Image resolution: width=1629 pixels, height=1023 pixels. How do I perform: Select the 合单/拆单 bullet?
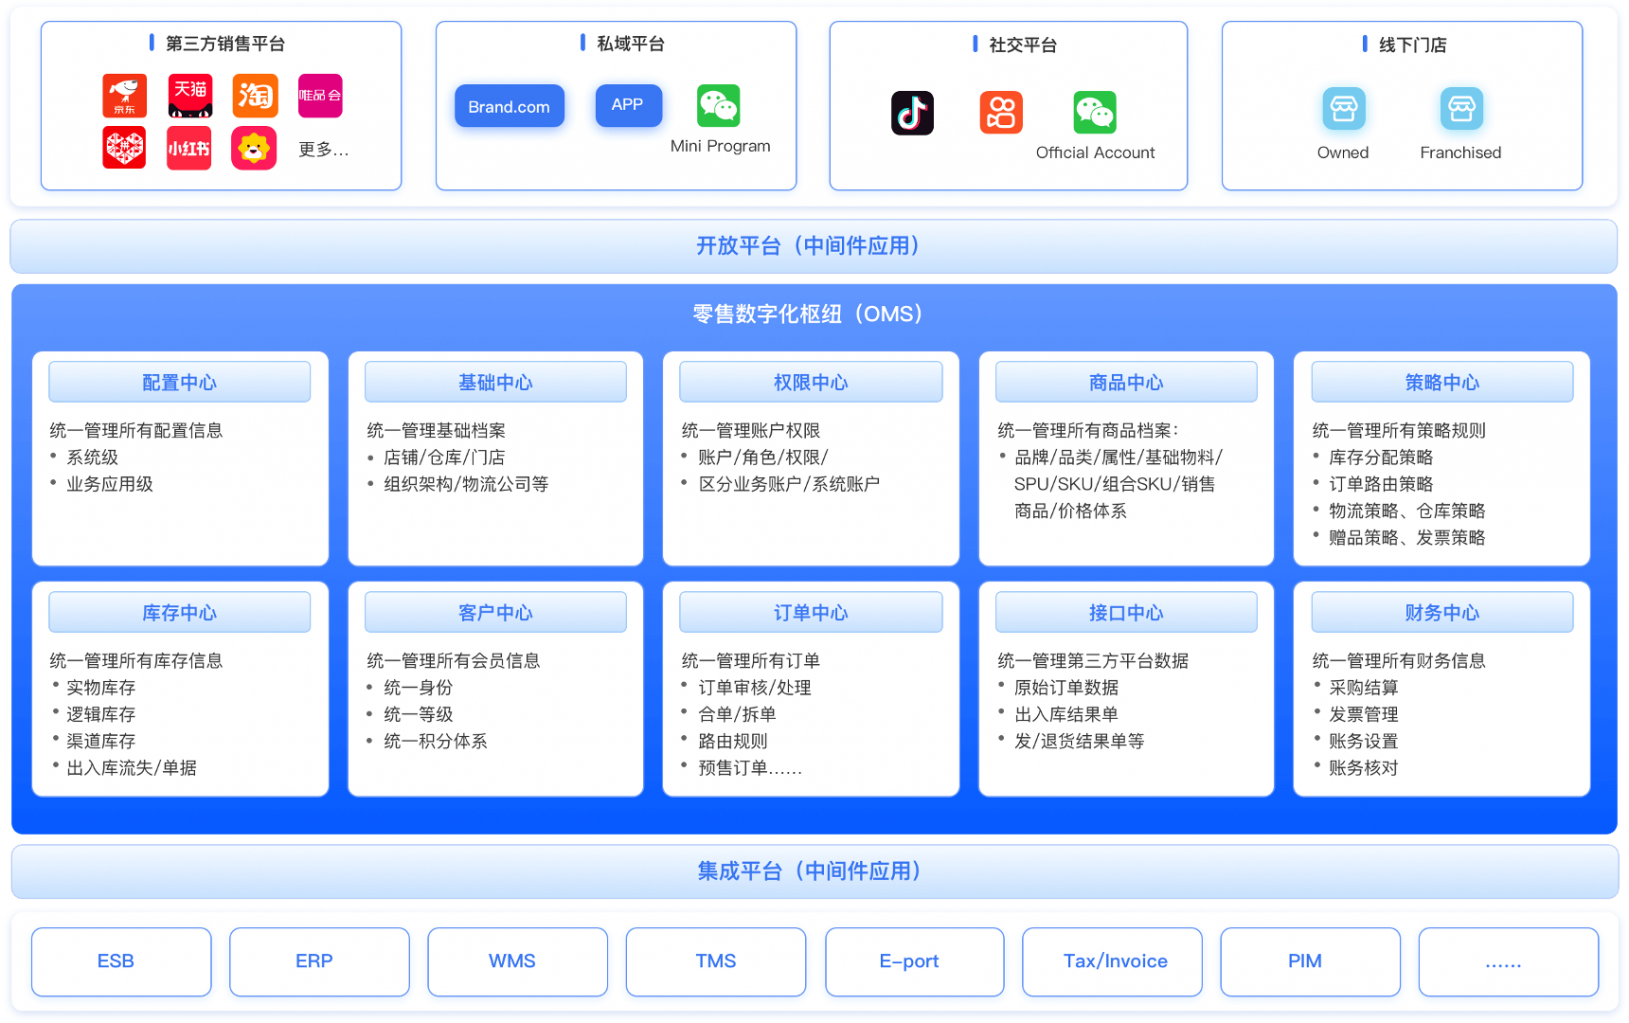pyautogui.click(x=737, y=714)
